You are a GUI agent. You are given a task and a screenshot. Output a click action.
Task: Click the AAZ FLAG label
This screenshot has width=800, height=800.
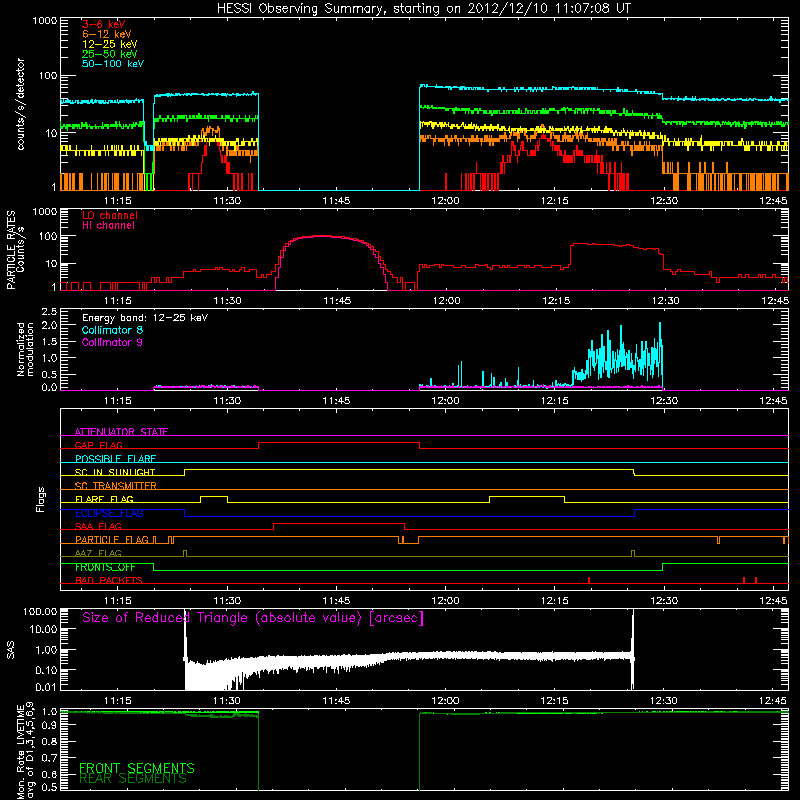pyautogui.click(x=98, y=553)
